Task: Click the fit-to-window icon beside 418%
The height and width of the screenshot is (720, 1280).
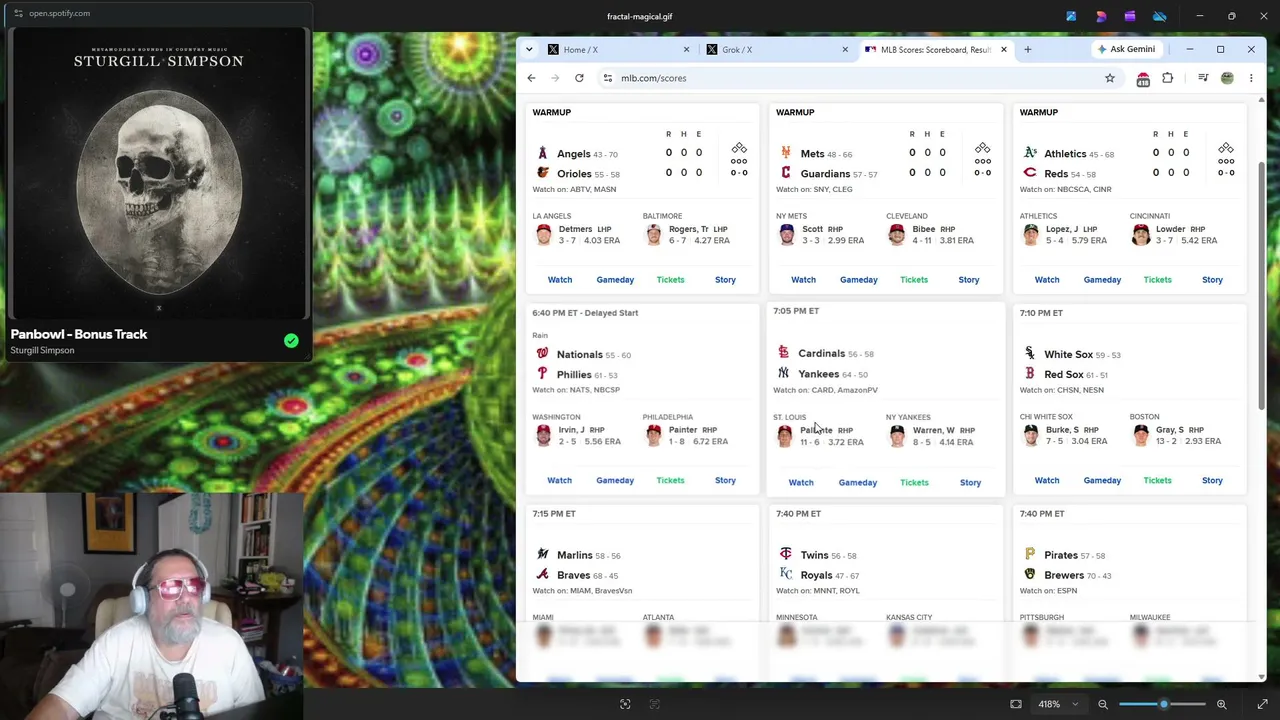Action: (x=1016, y=704)
